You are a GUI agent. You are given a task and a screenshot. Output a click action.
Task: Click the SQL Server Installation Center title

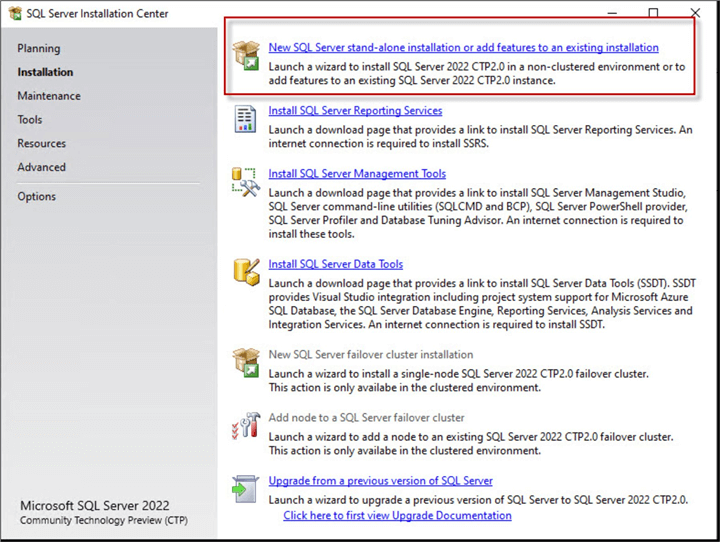click(97, 14)
